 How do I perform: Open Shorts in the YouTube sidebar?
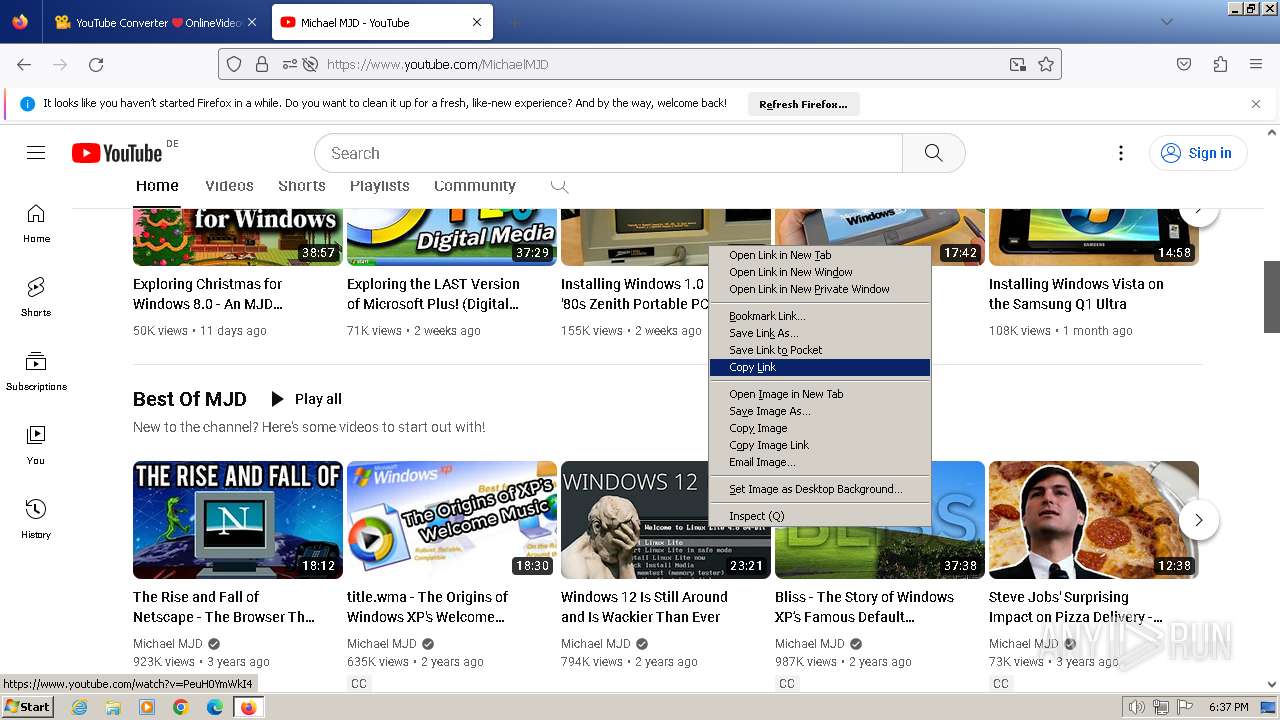click(x=36, y=298)
